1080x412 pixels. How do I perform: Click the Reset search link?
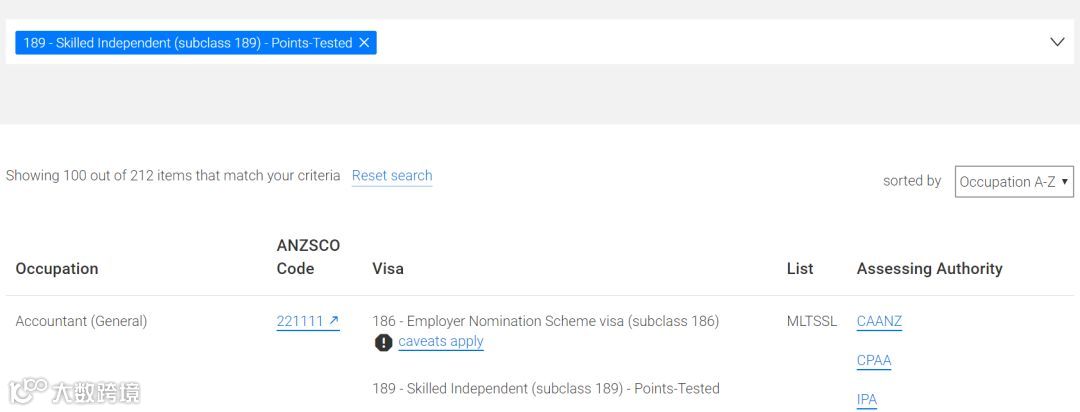pos(392,176)
